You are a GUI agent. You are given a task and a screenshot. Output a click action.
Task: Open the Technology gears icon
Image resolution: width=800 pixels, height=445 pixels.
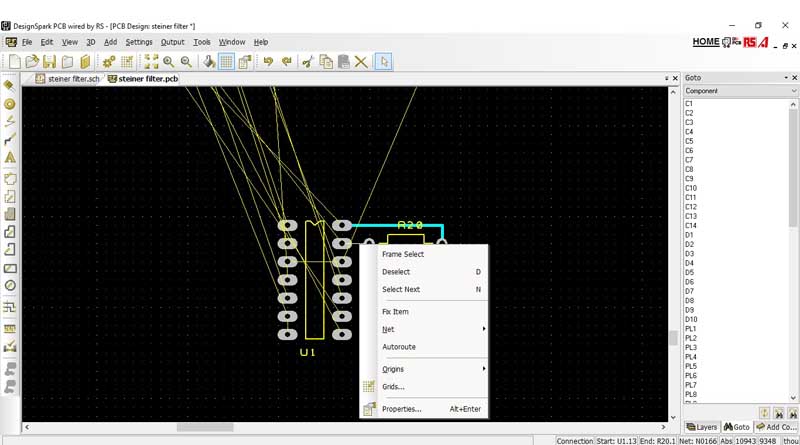tap(109, 62)
